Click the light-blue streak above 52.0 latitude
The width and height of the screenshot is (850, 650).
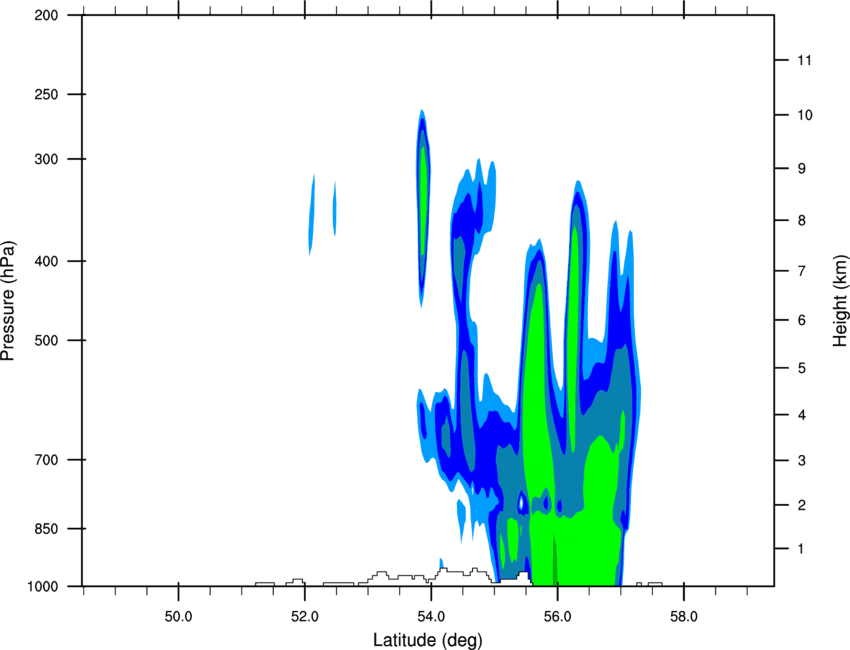pos(312,215)
